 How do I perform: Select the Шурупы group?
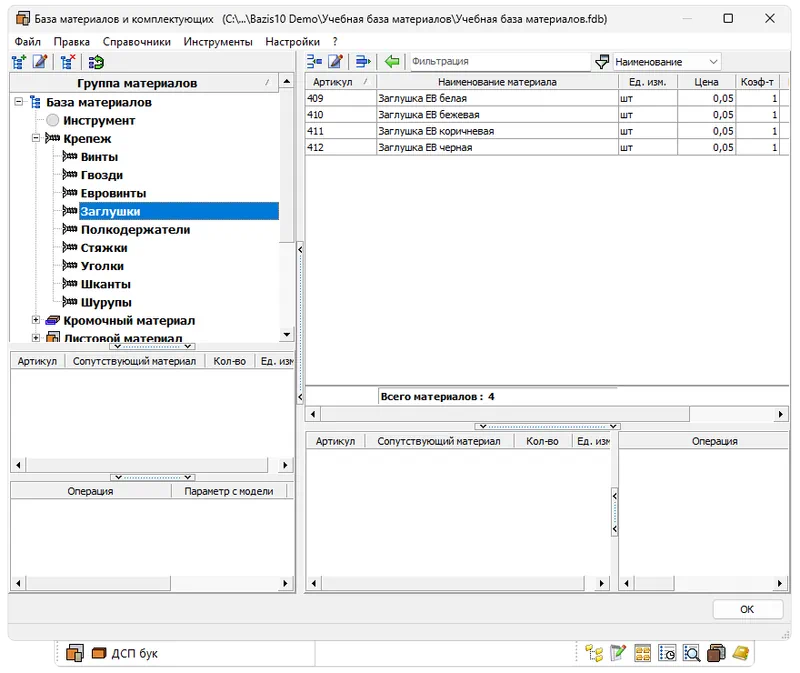point(106,303)
